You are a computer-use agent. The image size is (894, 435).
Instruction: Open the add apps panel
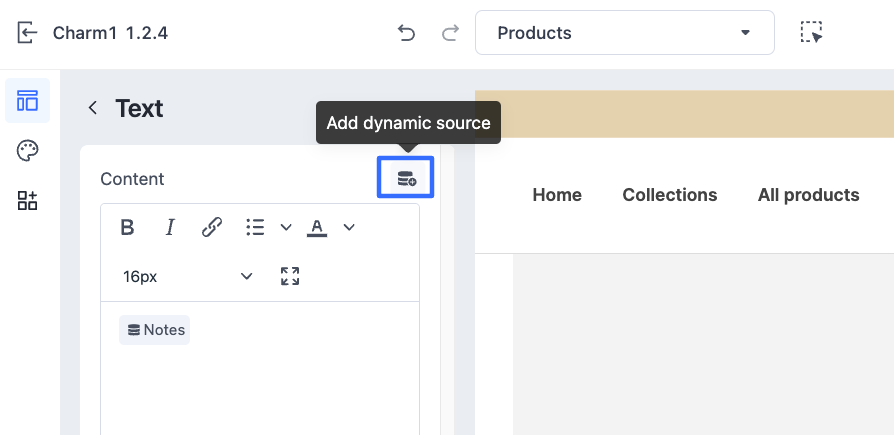pyautogui.click(x=27, y=201)
